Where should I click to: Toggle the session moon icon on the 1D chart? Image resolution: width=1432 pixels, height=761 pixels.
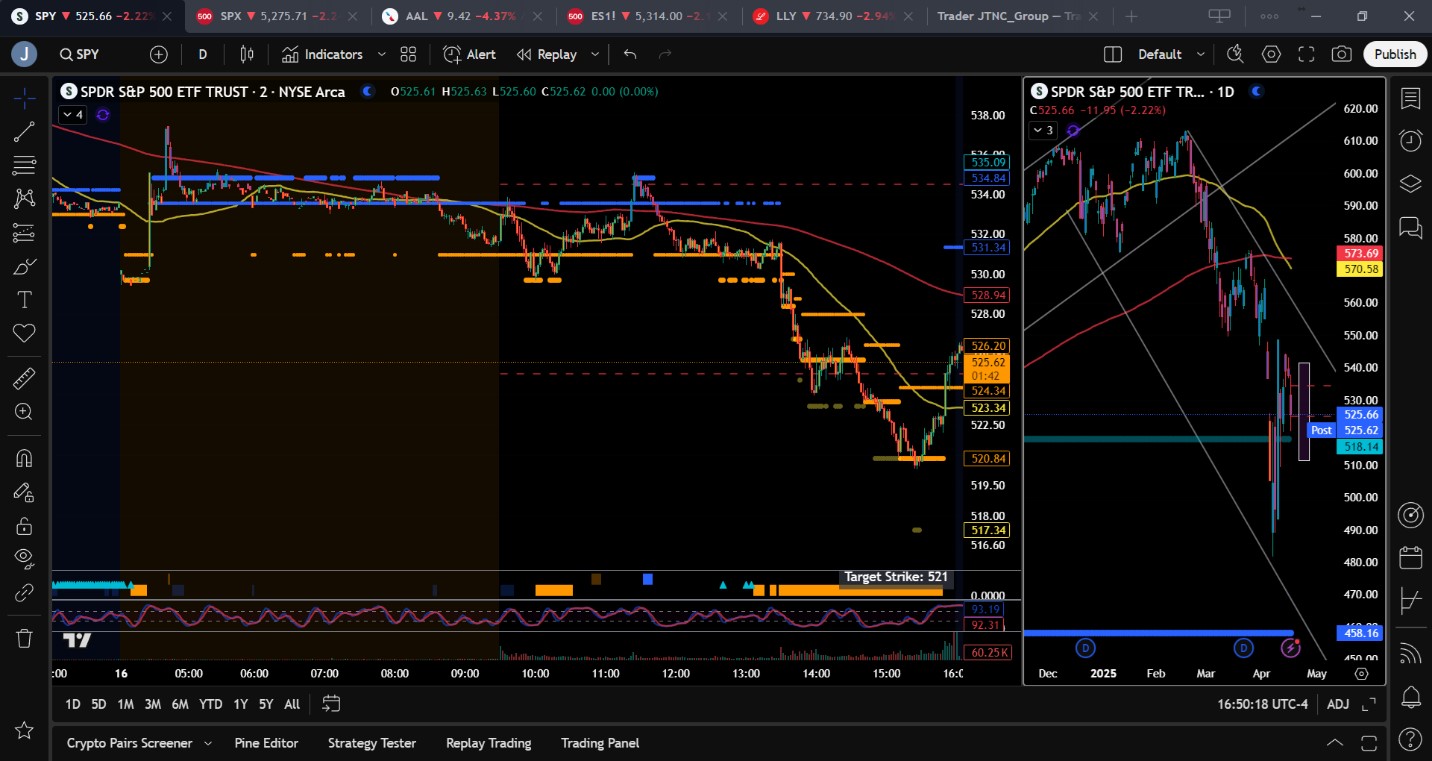(x=1256, y=91)
